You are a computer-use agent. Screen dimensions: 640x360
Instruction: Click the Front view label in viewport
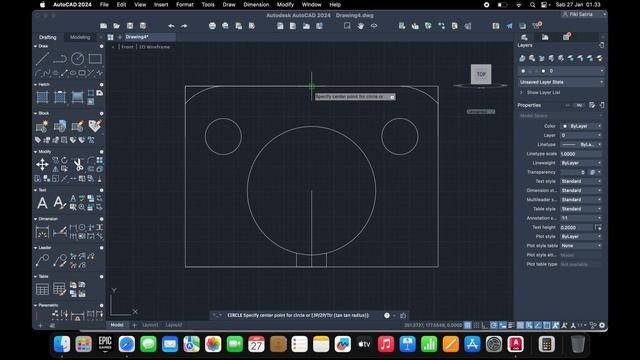pyautogui.click(x=127, y=47)
